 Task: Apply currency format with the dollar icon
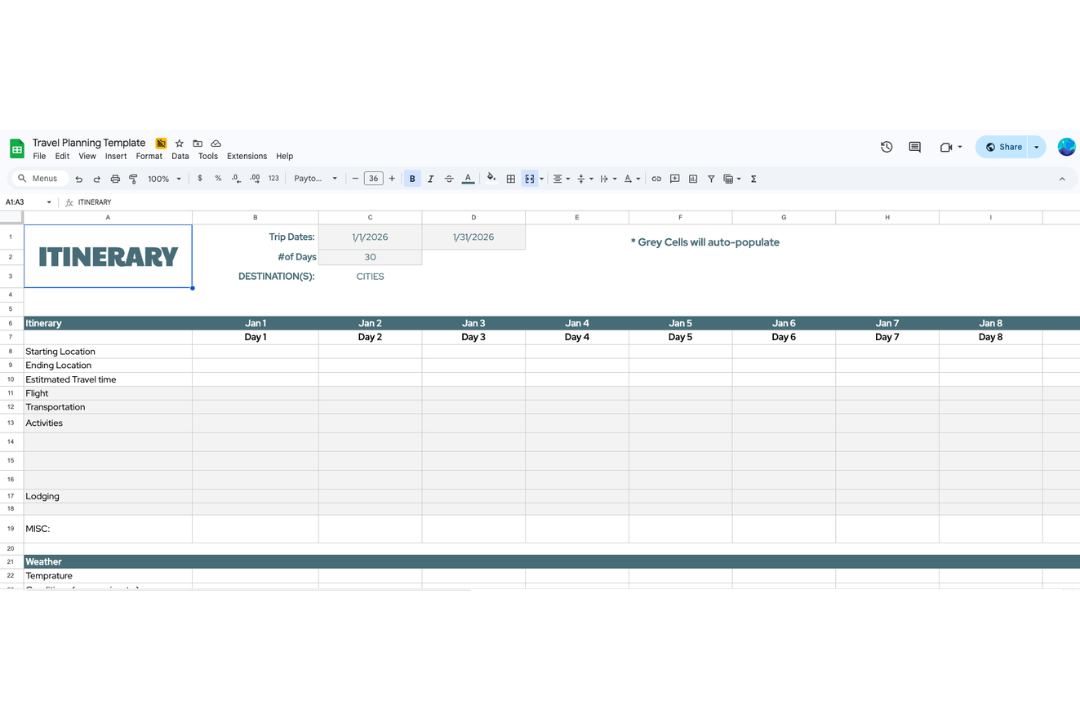point(200,179)
